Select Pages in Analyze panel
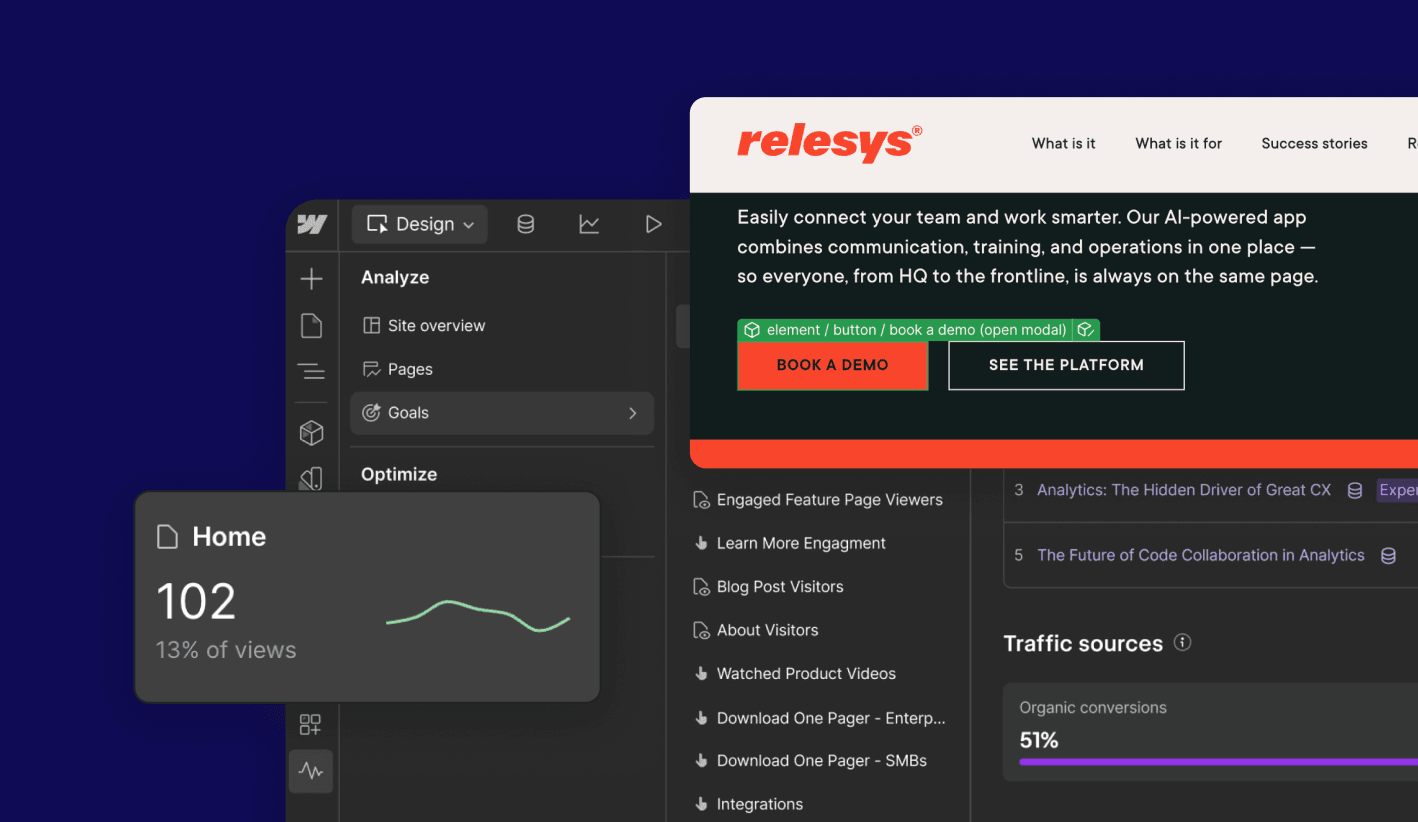This screenshot has width=1418, height=822. pos(410,370)
